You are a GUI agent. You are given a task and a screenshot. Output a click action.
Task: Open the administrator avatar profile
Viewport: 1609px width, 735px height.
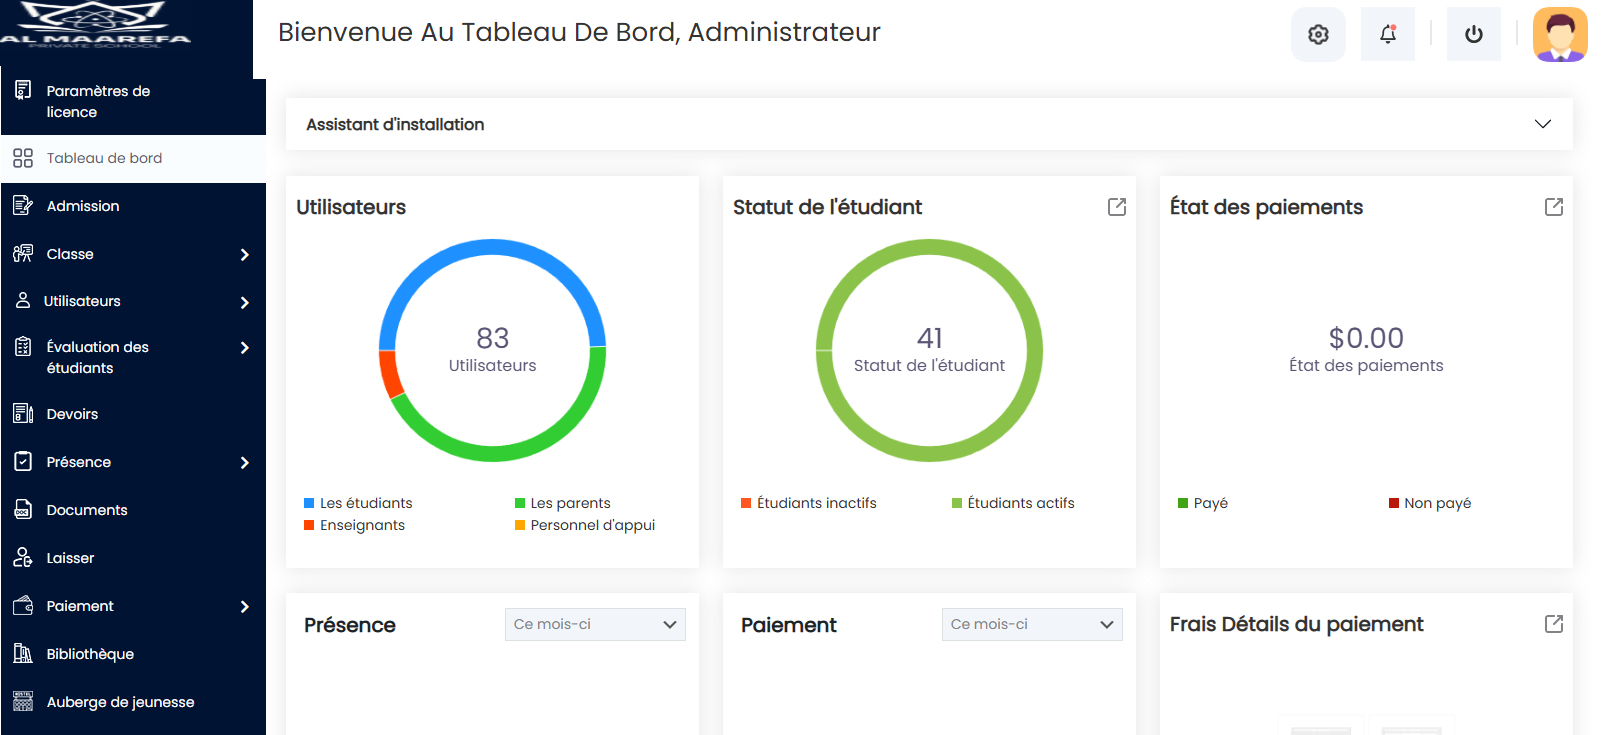[1560, 34]
